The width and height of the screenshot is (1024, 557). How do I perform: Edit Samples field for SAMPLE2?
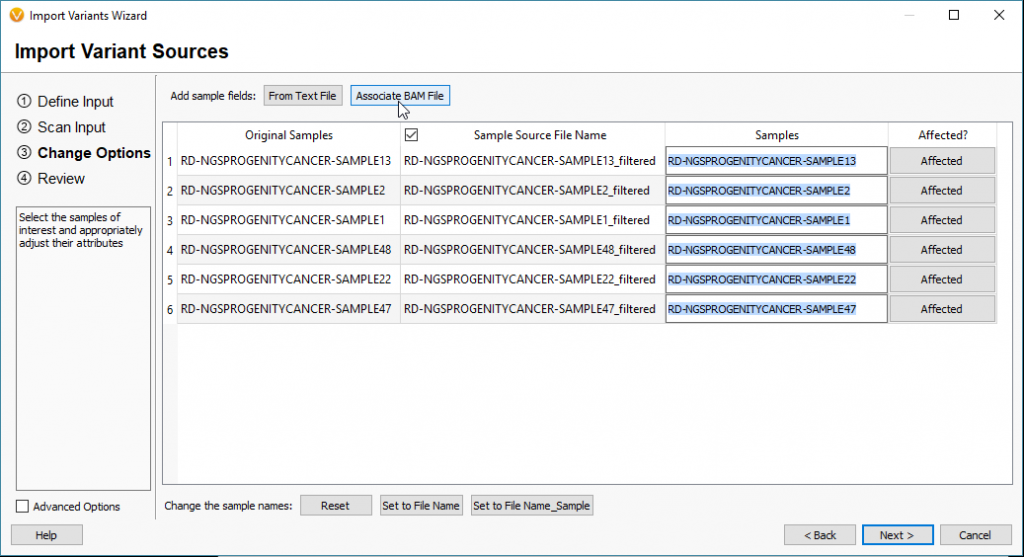tap(776, 191)
